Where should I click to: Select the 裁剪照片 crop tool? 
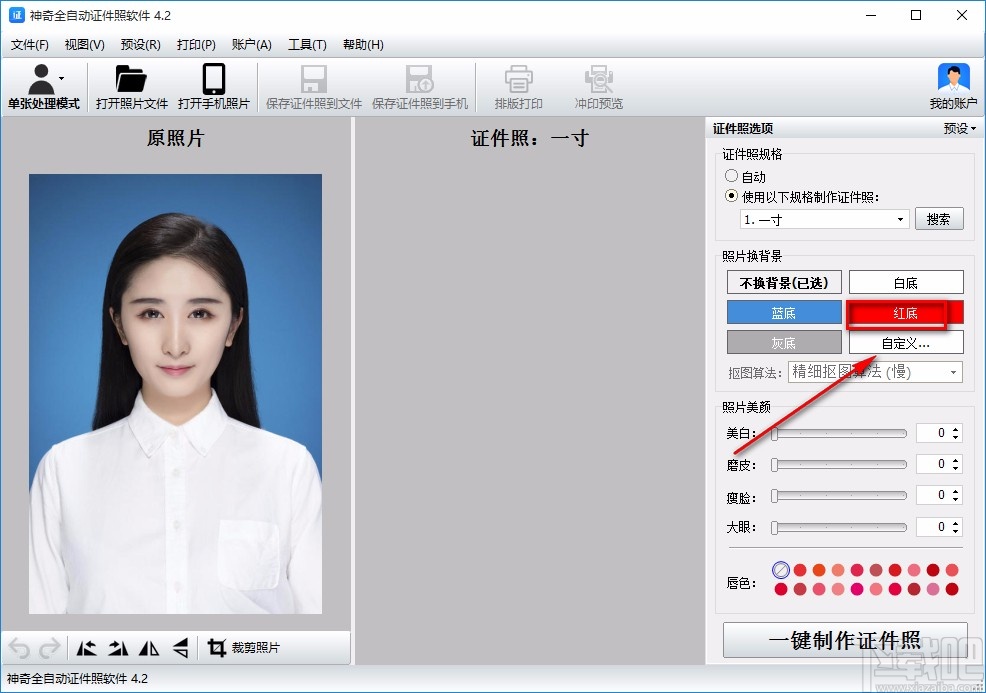click(244, 648)
